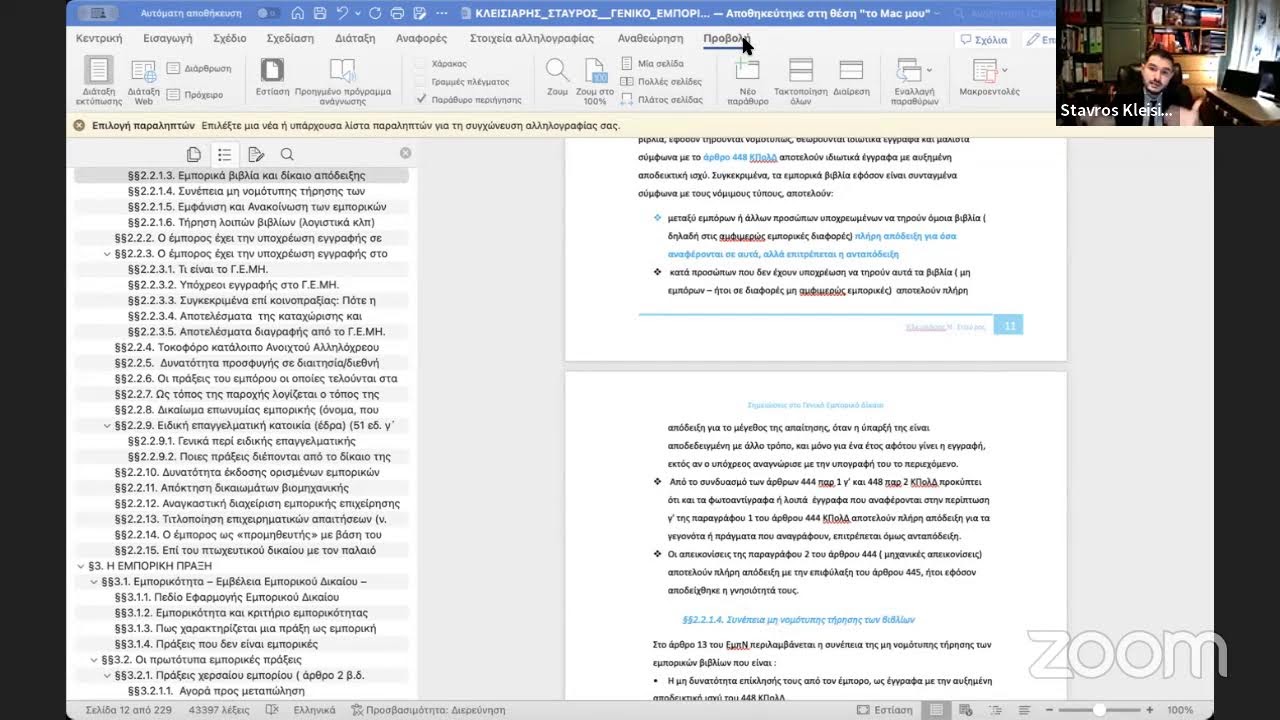Open search pane magnifier in sidebar
Image resolution: width=1280 pixels, height=720 pixels.
pyautogui.click(x=287, y=154)
